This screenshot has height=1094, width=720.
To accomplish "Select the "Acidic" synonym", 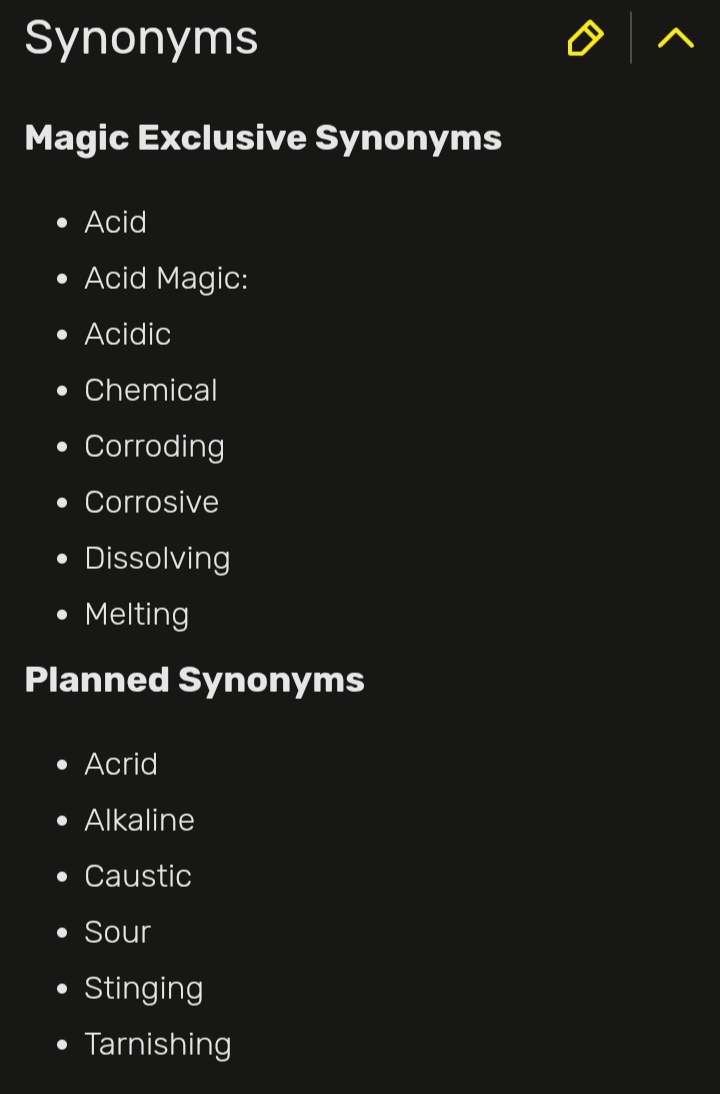I will click(127, 334).
